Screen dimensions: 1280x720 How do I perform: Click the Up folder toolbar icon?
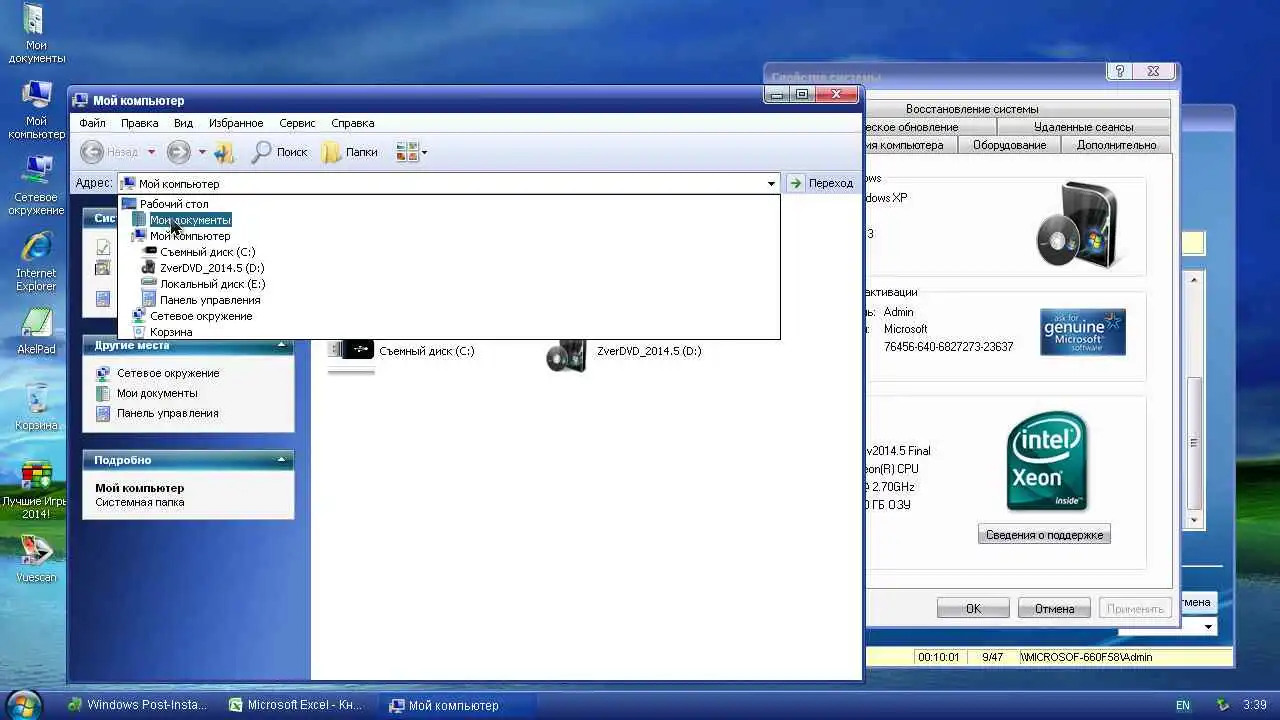pos(224,152)
